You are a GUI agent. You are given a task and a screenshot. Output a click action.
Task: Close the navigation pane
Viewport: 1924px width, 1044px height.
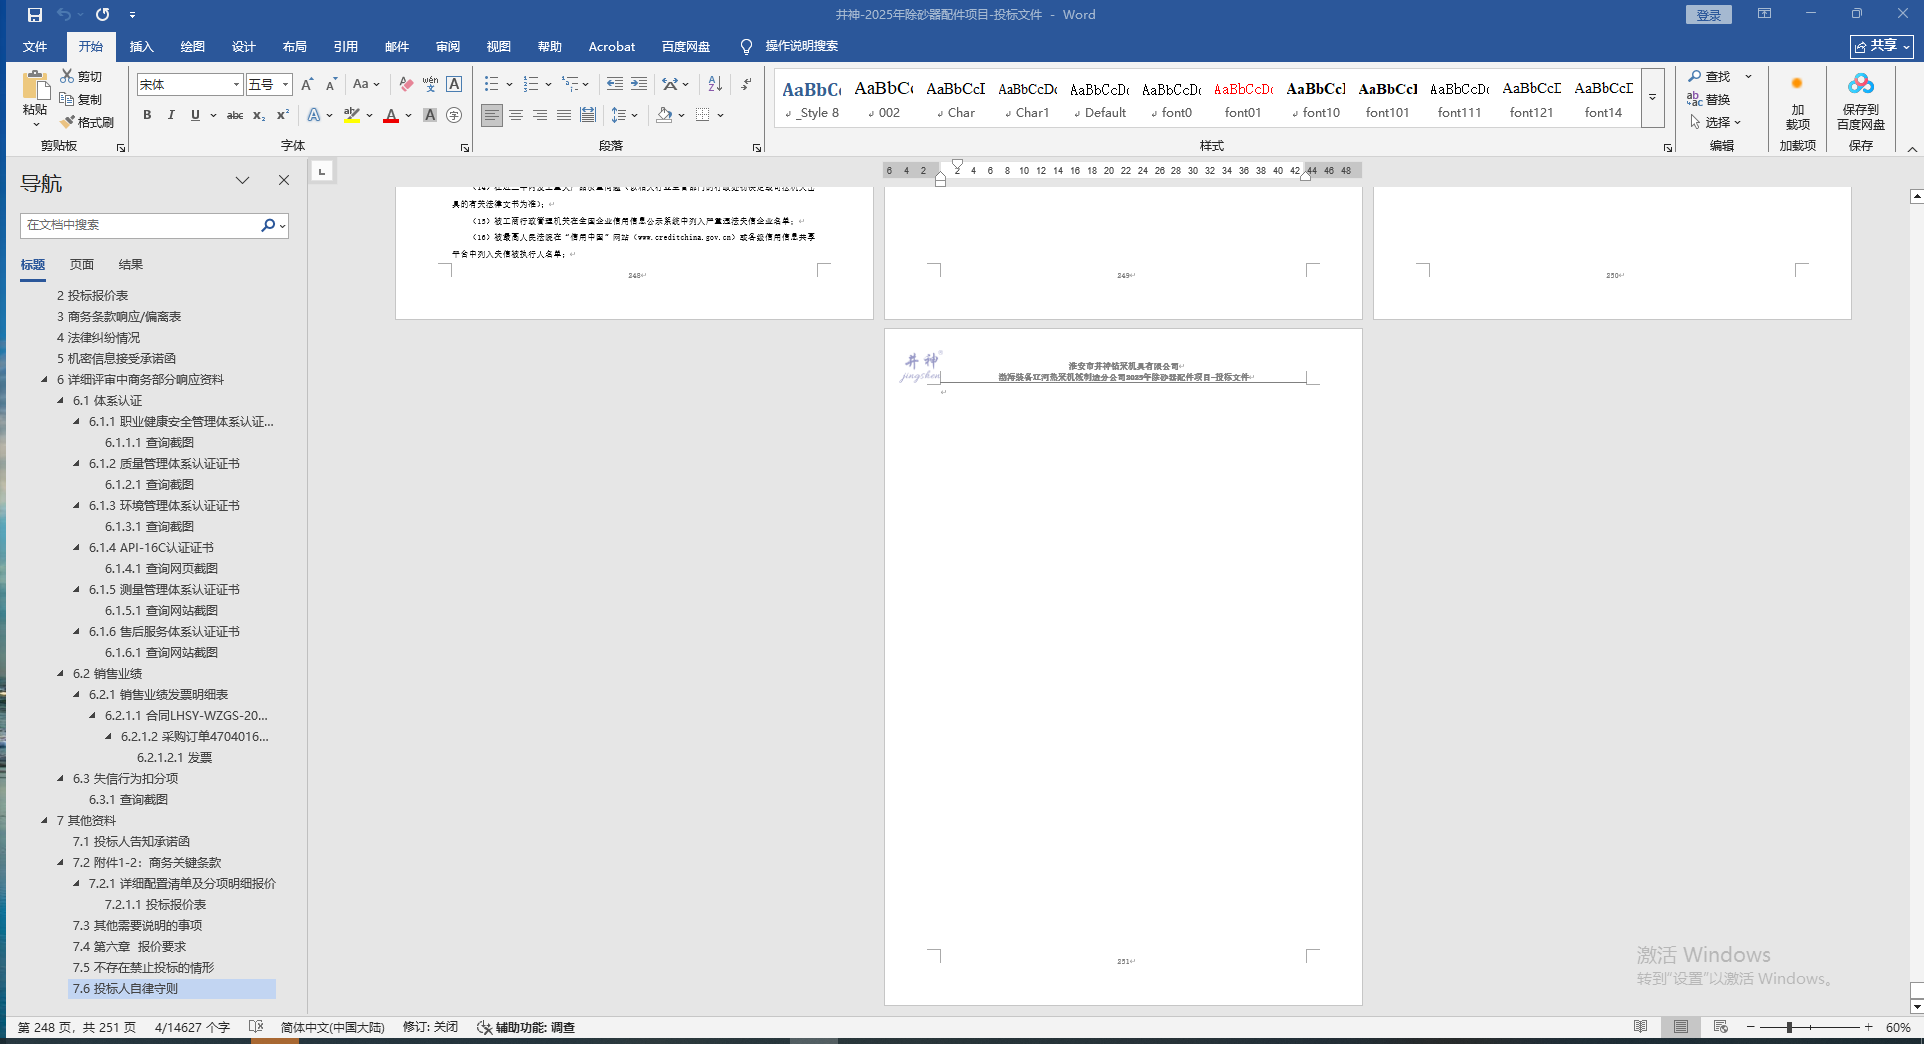click(284, 180)
